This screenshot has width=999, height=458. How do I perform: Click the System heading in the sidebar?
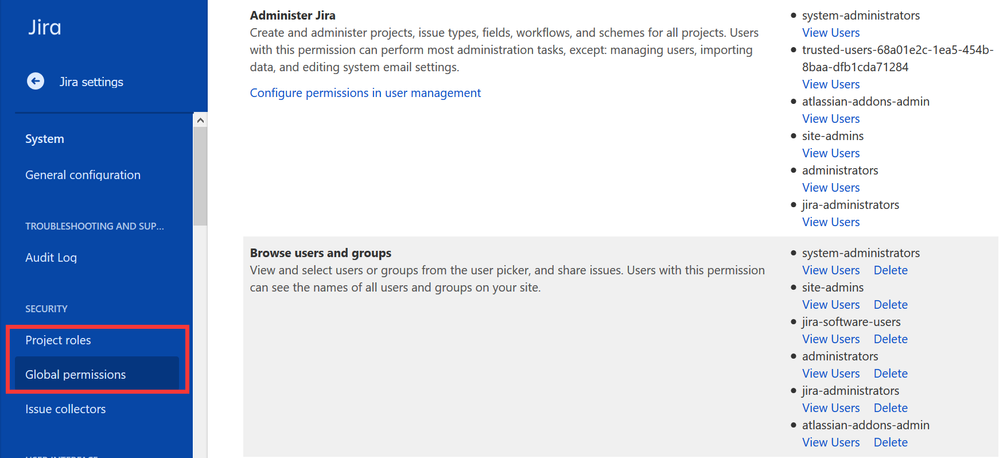coord(45,139)
